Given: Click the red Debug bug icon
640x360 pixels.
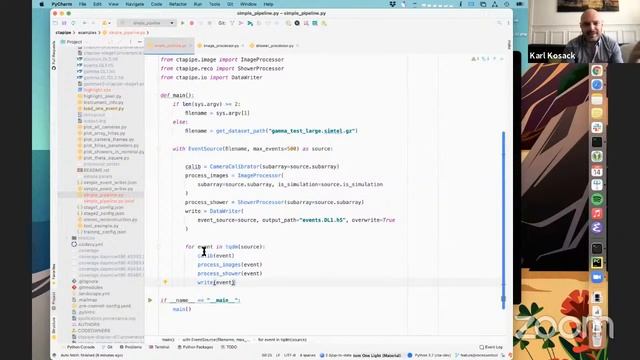Looking at the screenshot, I should point(191,23).
